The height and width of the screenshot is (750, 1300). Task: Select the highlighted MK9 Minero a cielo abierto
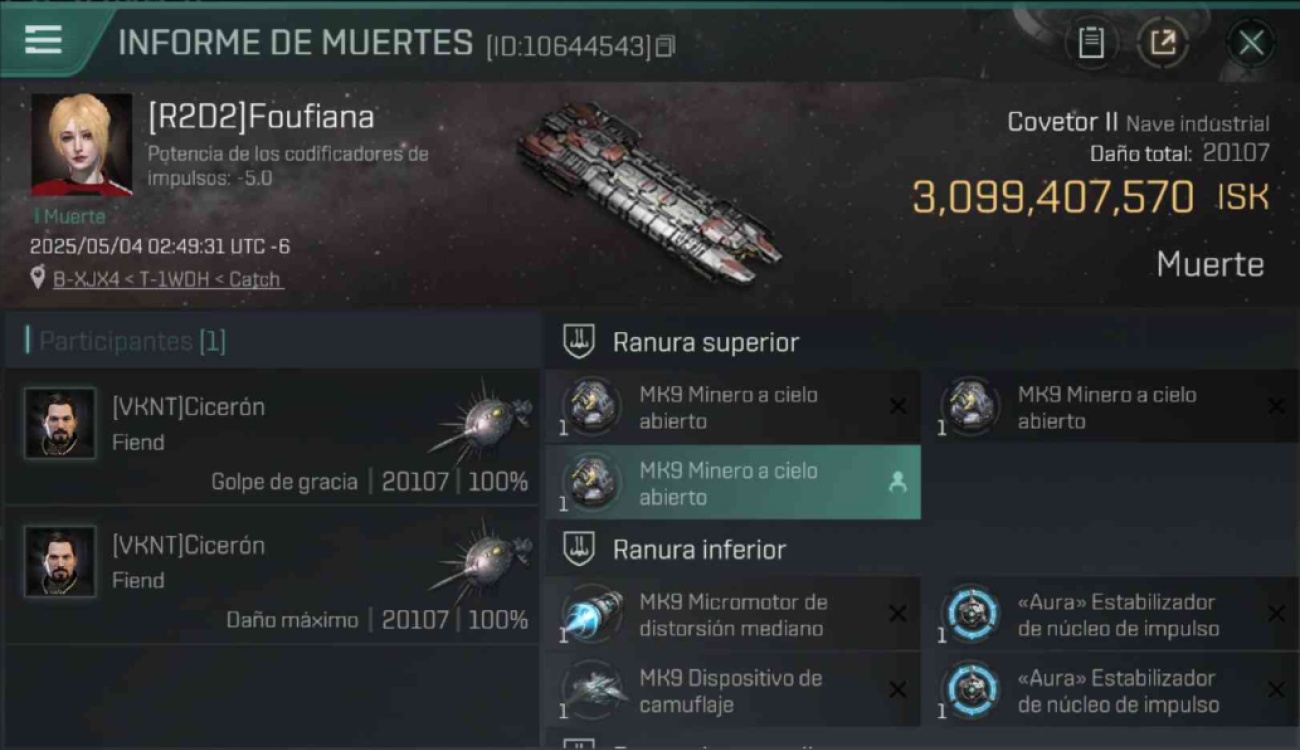tap(733, 483)
